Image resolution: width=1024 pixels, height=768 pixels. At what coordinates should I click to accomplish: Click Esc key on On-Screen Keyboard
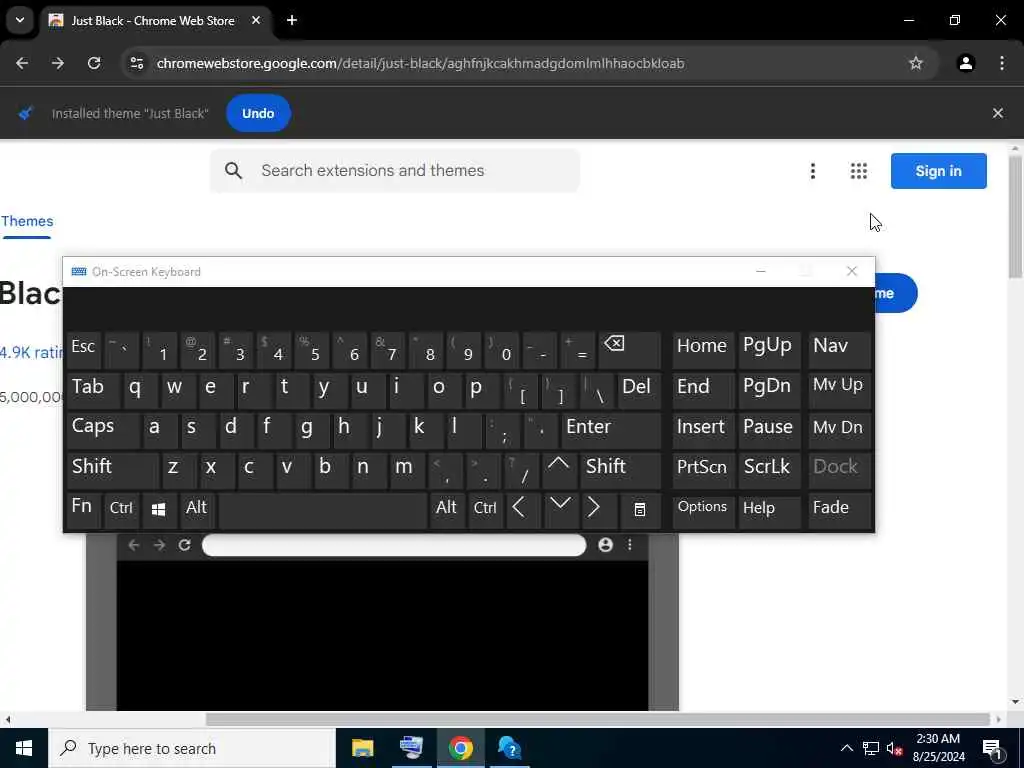pyautogui.click(x=84, y=350)
